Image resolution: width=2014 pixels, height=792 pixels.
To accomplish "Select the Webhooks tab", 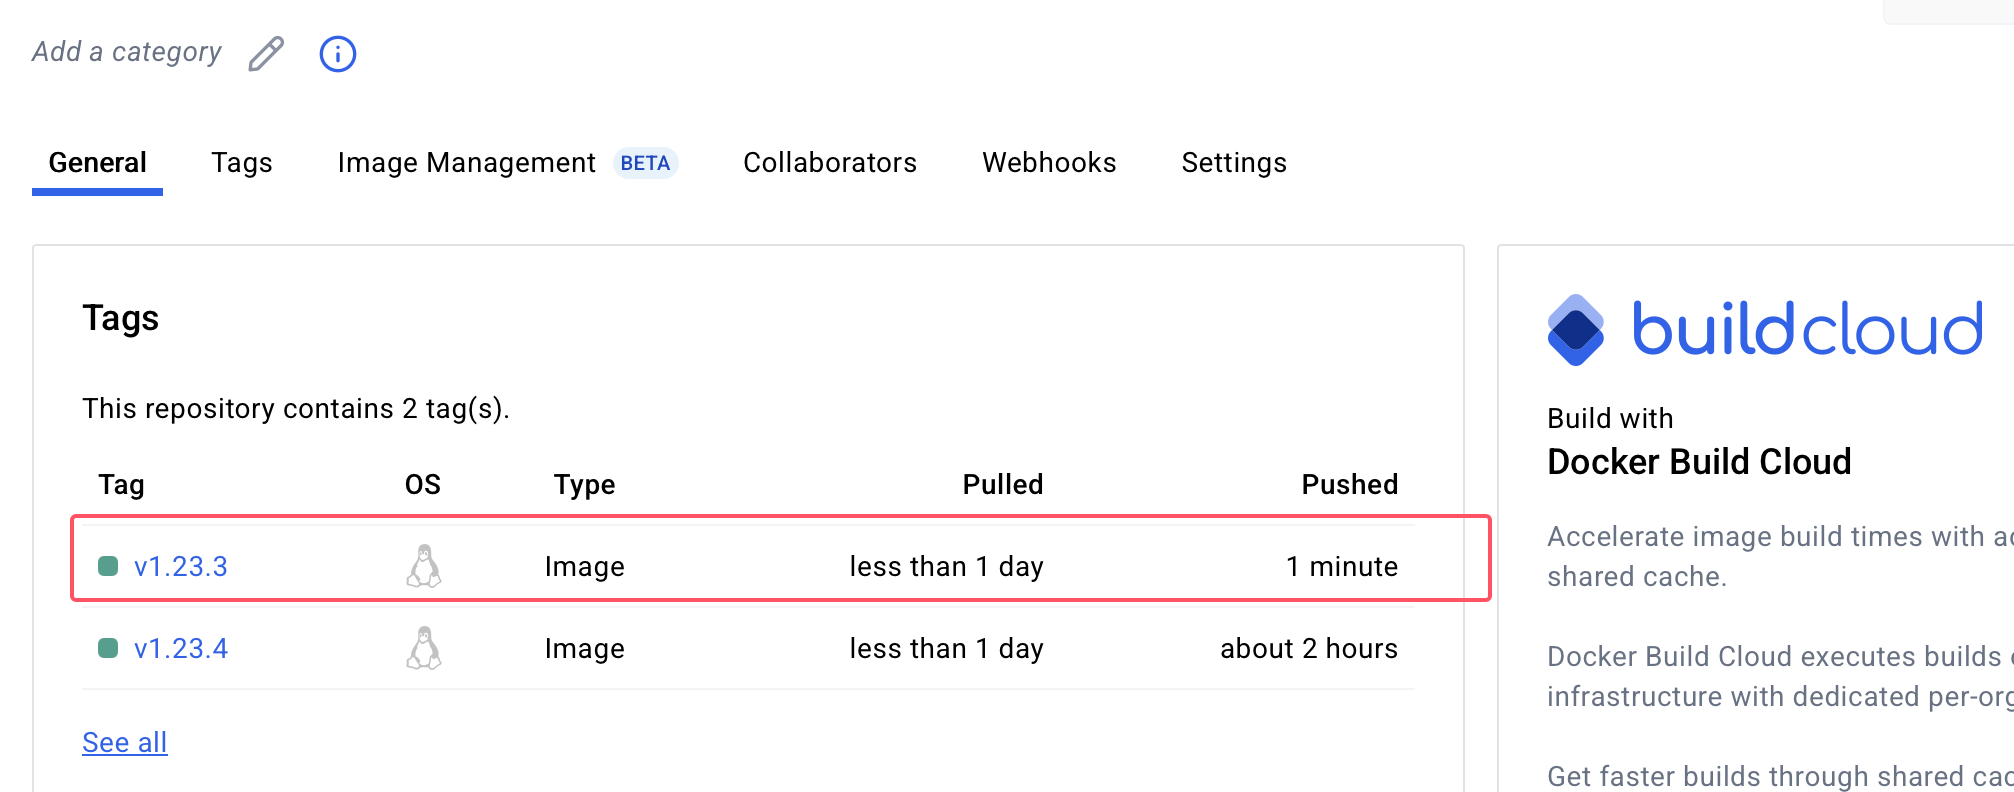I will point(1049,163).
